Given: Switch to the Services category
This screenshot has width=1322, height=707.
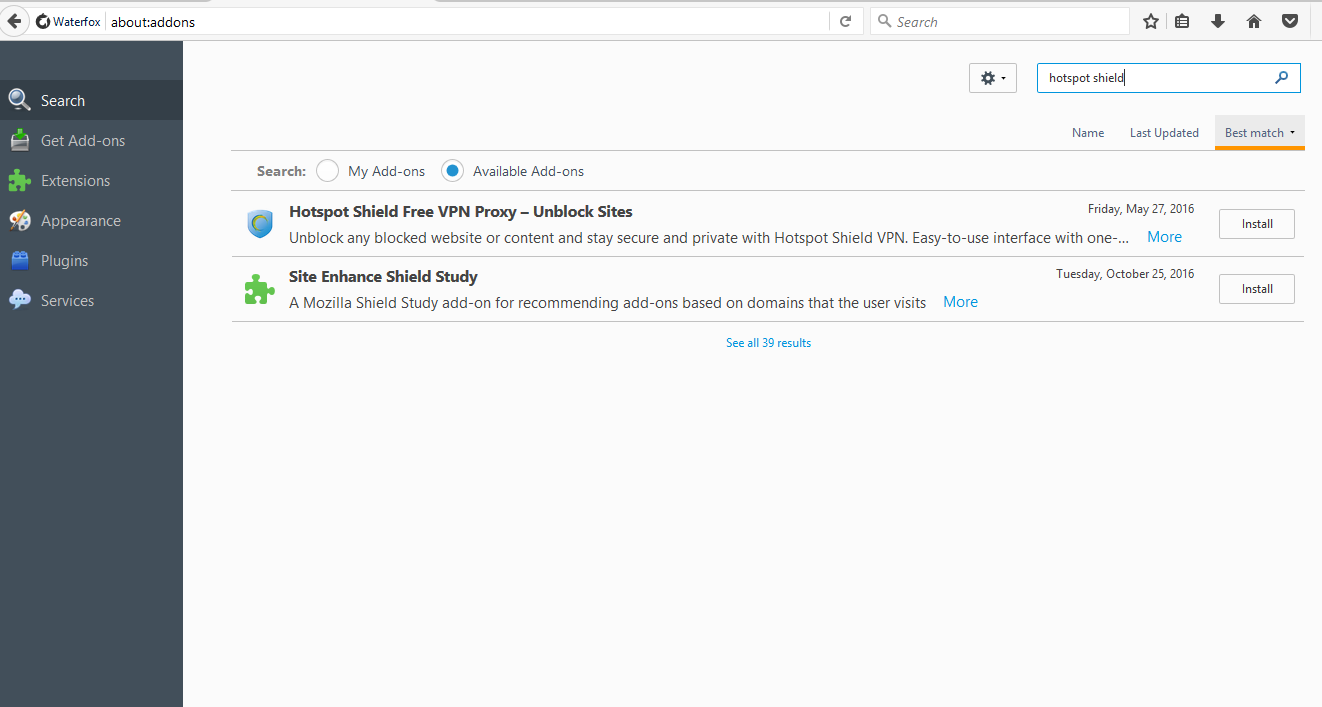Looking at the screenshot, I should [91, 300].
